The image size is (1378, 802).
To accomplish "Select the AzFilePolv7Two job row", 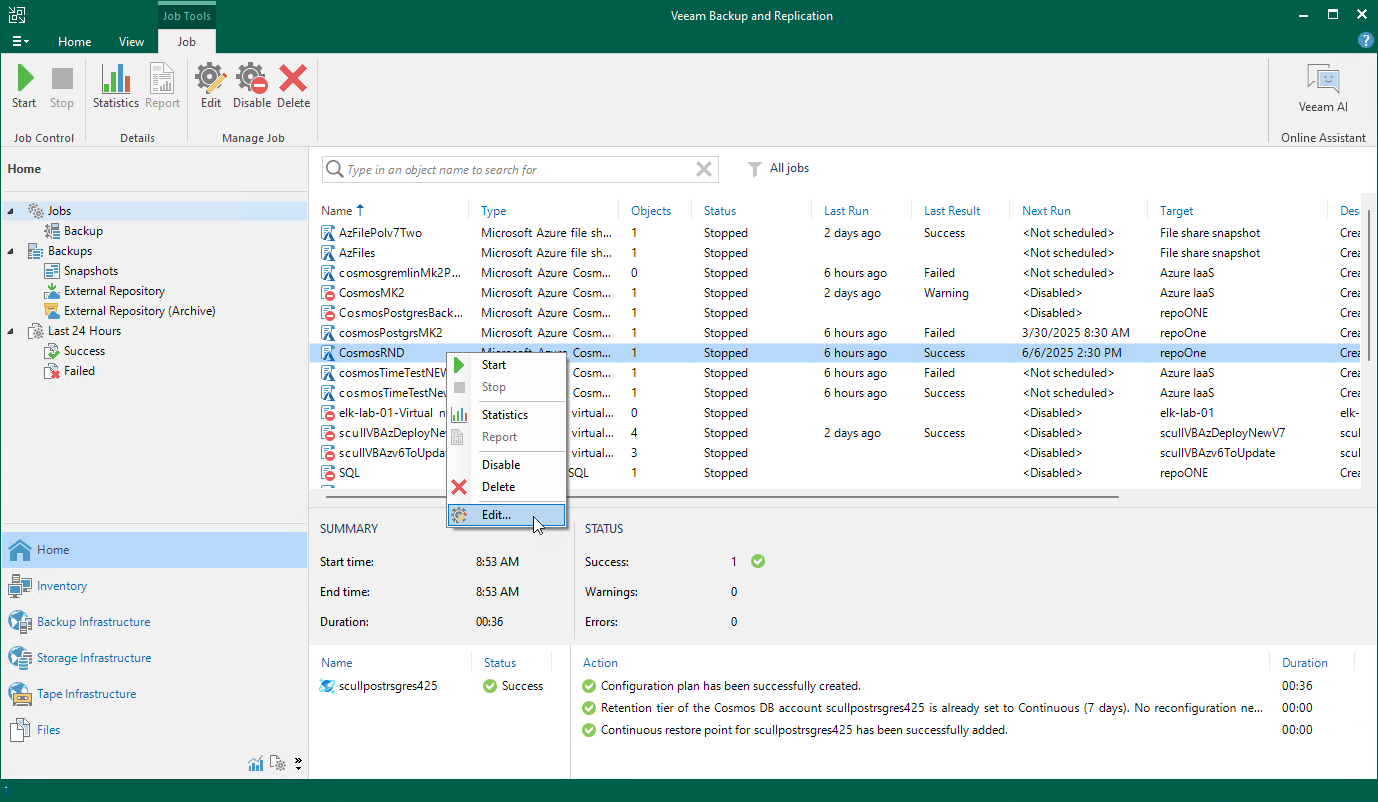I will click(840, 233).
